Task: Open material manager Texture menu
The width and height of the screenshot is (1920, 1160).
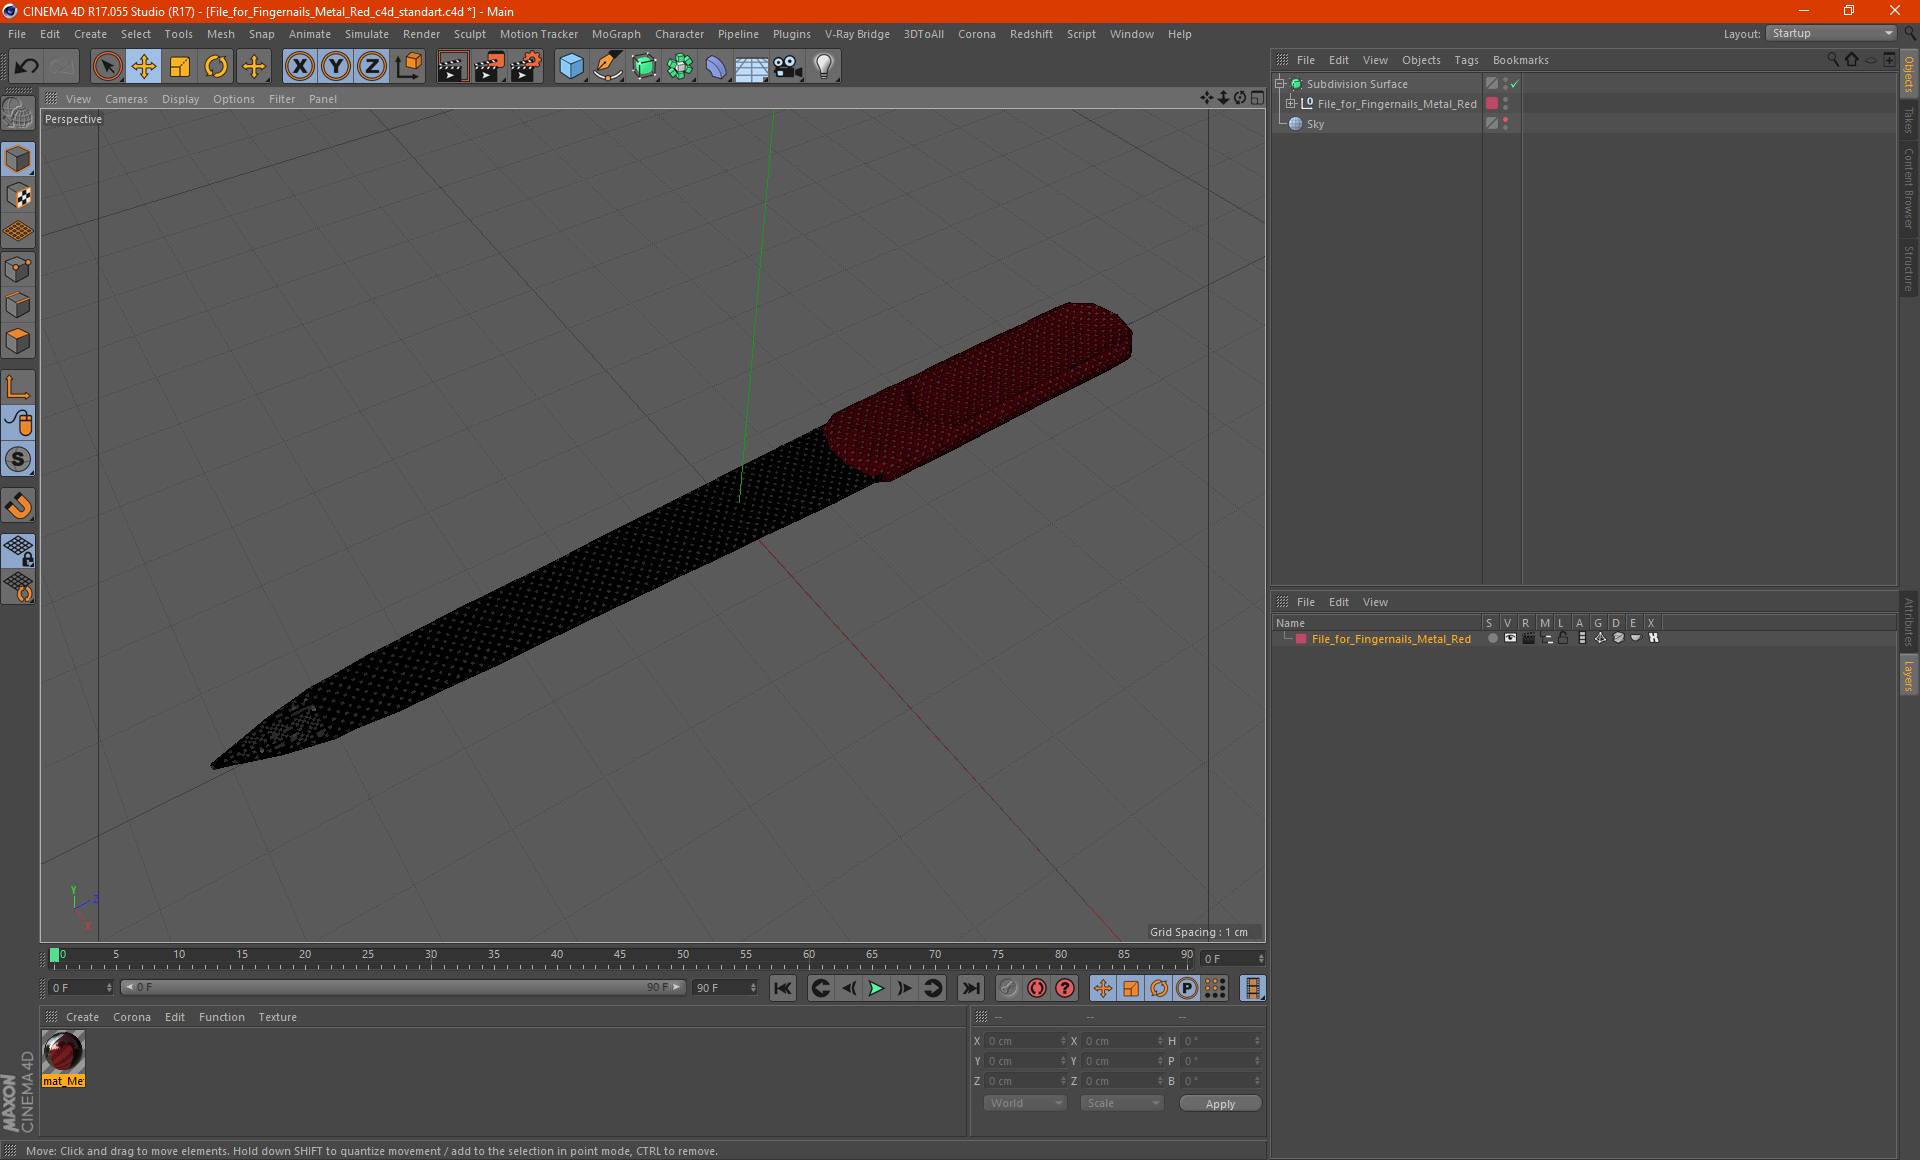Action: tap(277, 1017)
